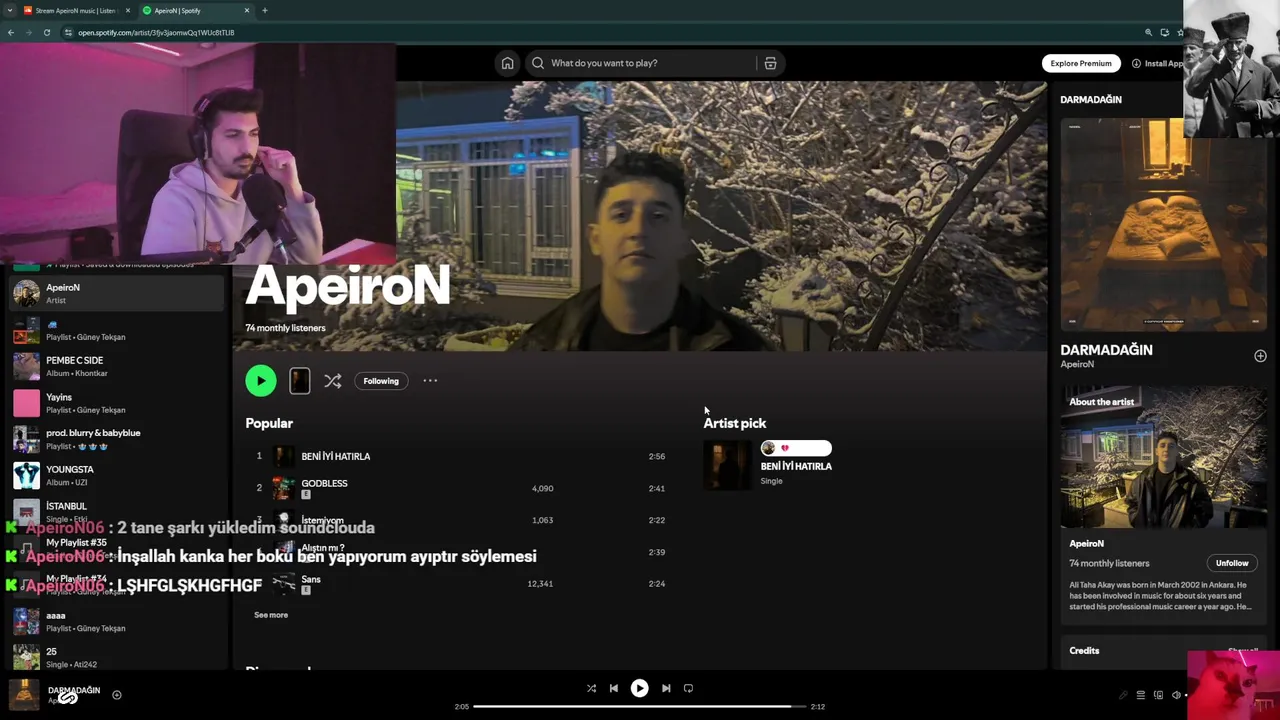Skip to the previous track
This screenshot has height=720, width=1280.
(x=614, y=688)
